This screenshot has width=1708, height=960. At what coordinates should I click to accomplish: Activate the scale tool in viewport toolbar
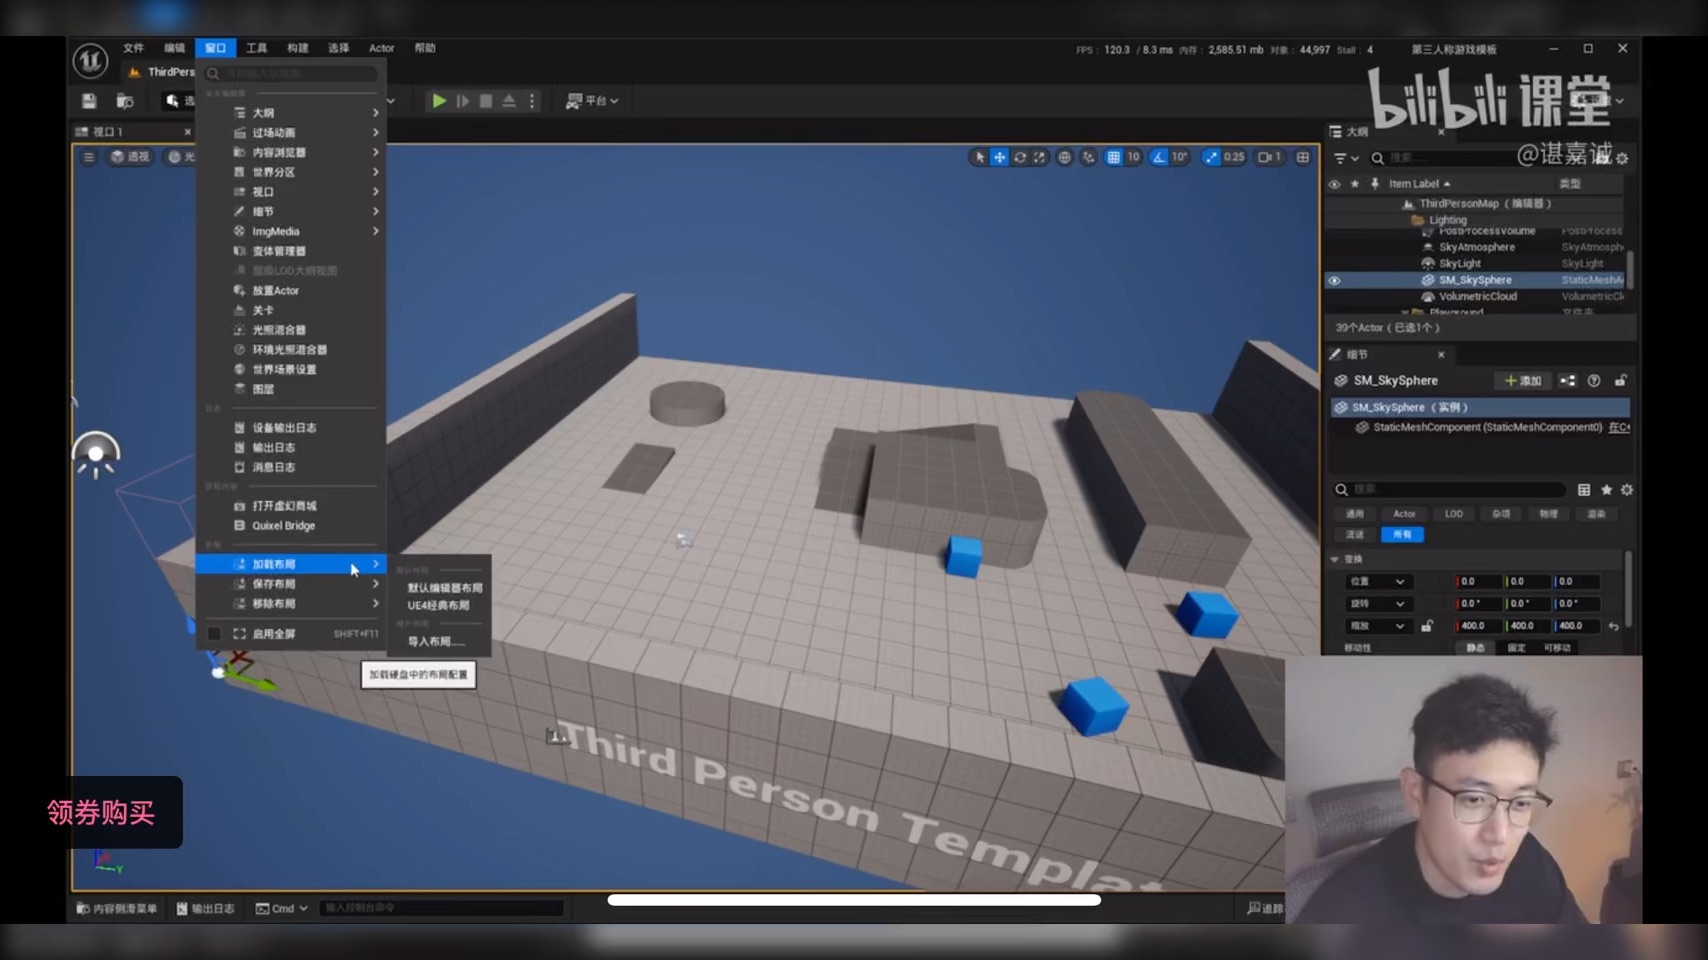1040,157
